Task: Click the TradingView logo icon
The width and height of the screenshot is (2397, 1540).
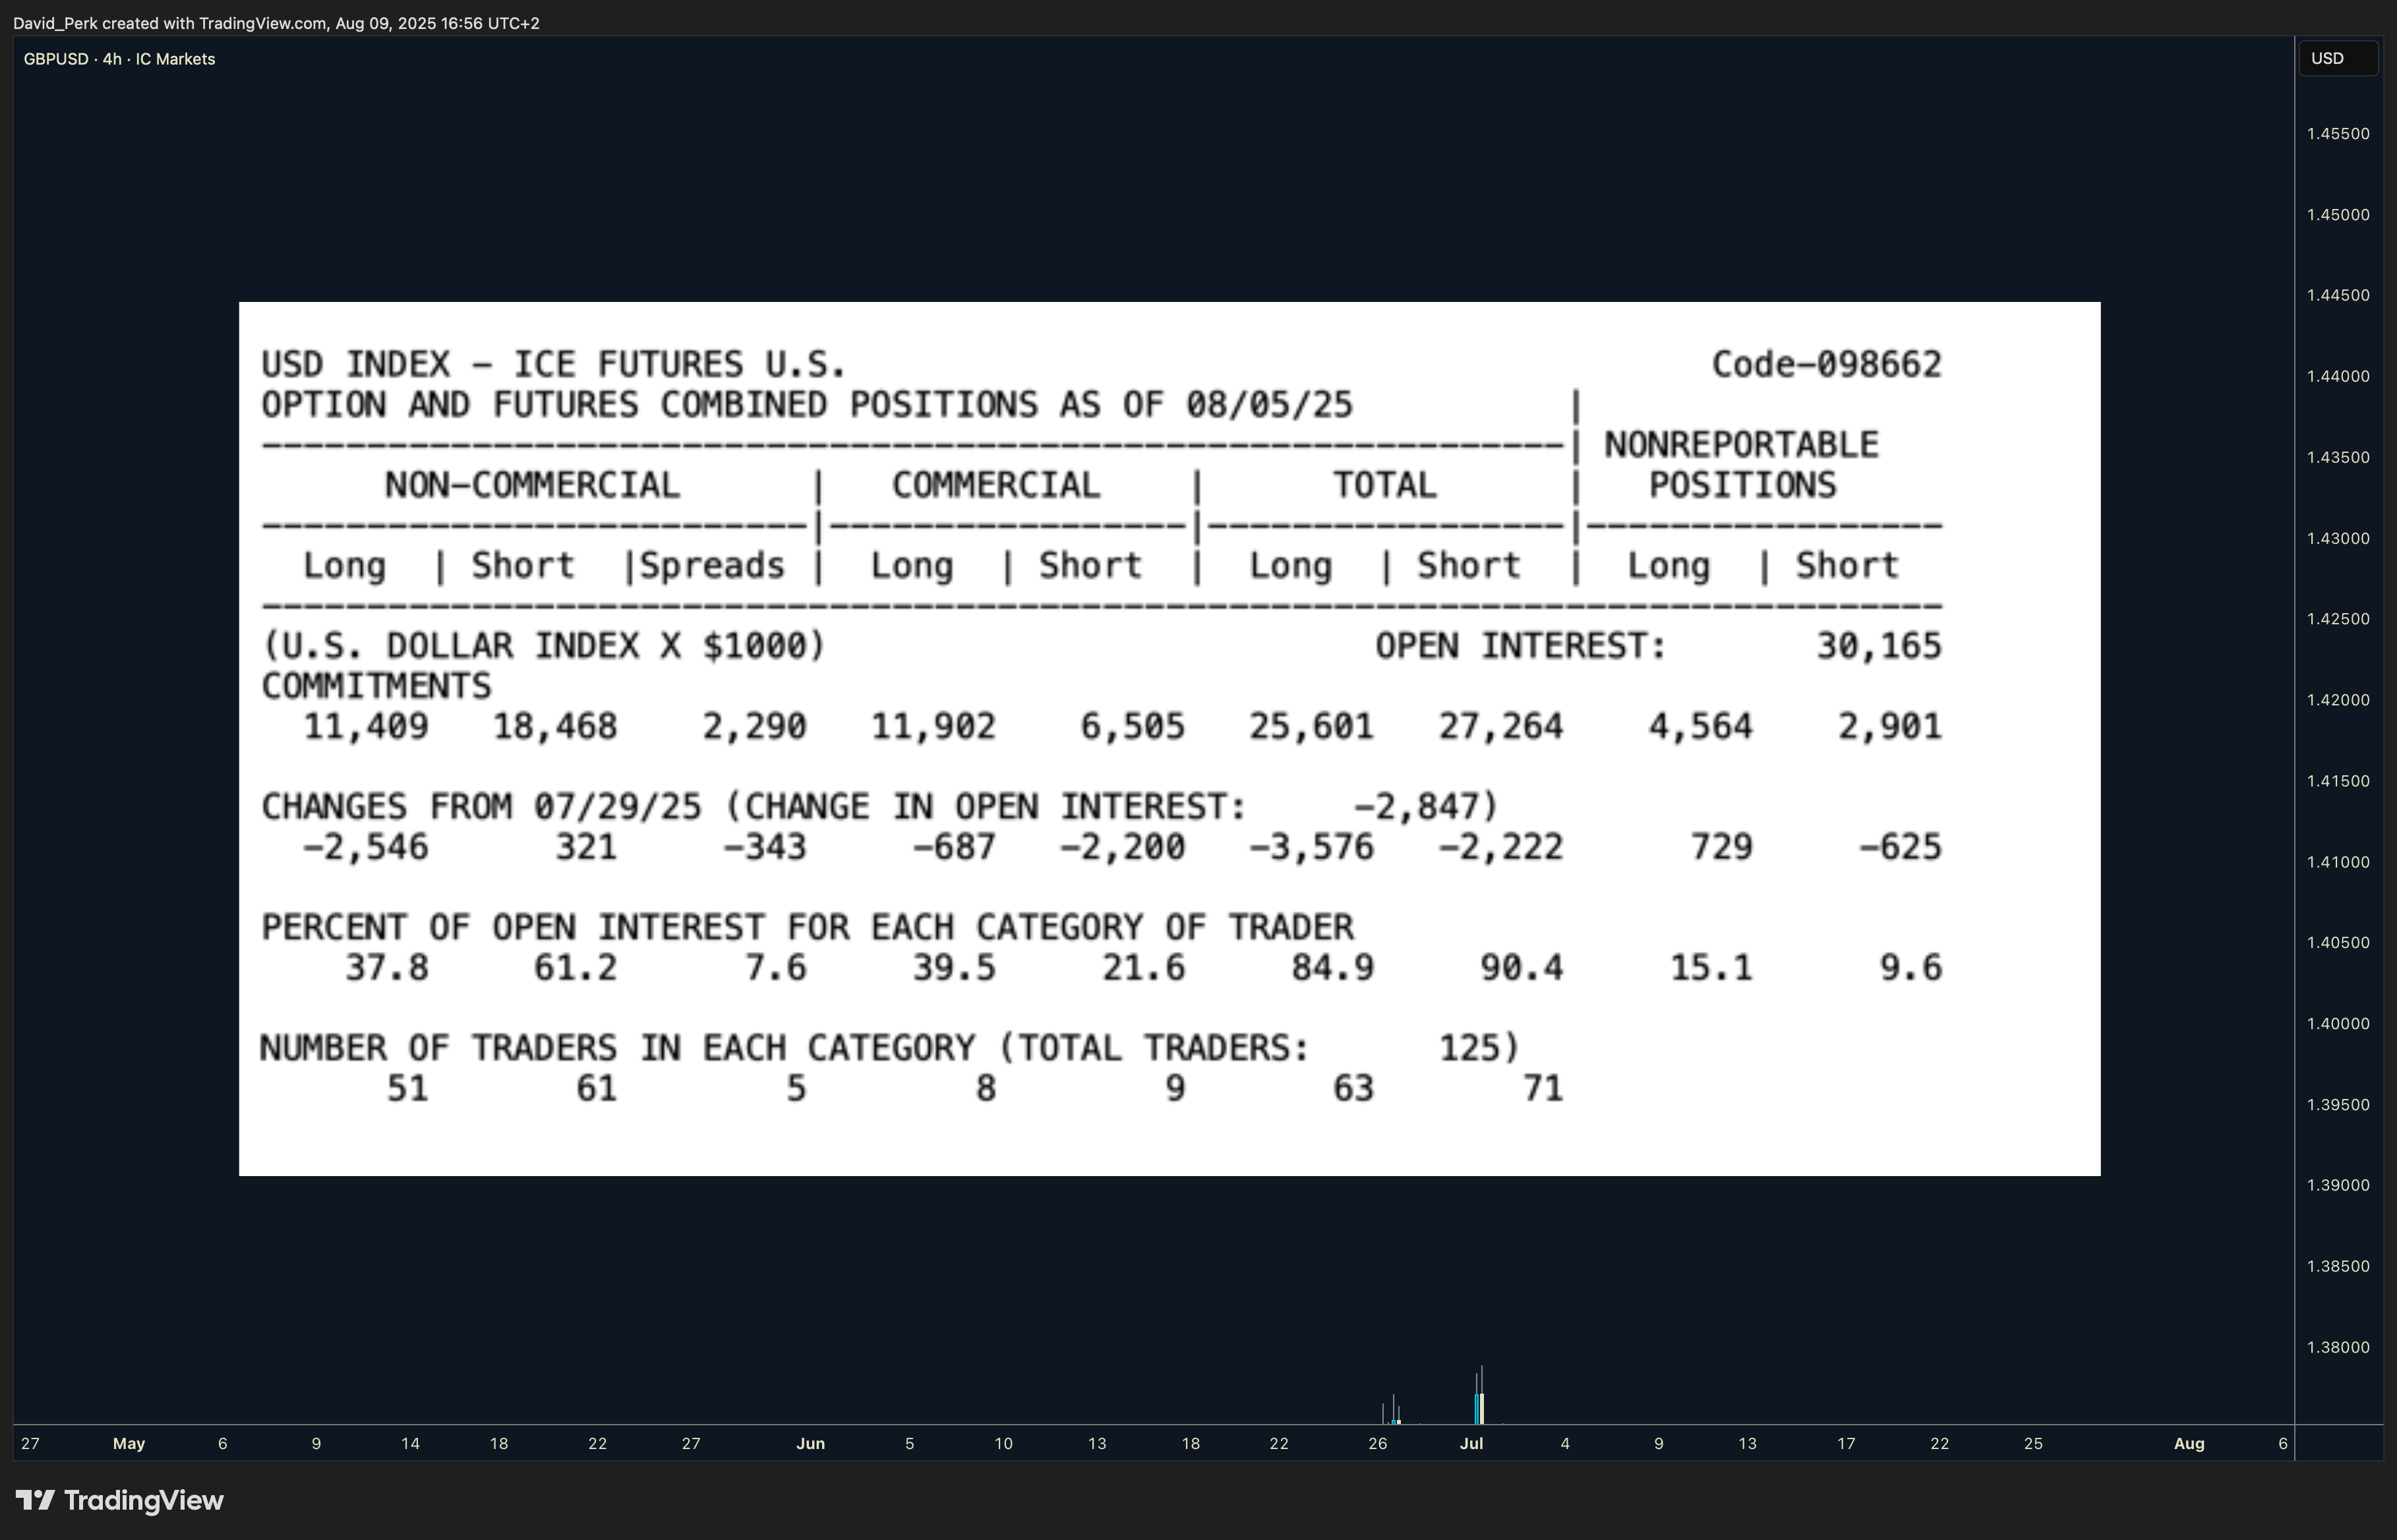Action: pyautogui.click(x=36, y=1500)
